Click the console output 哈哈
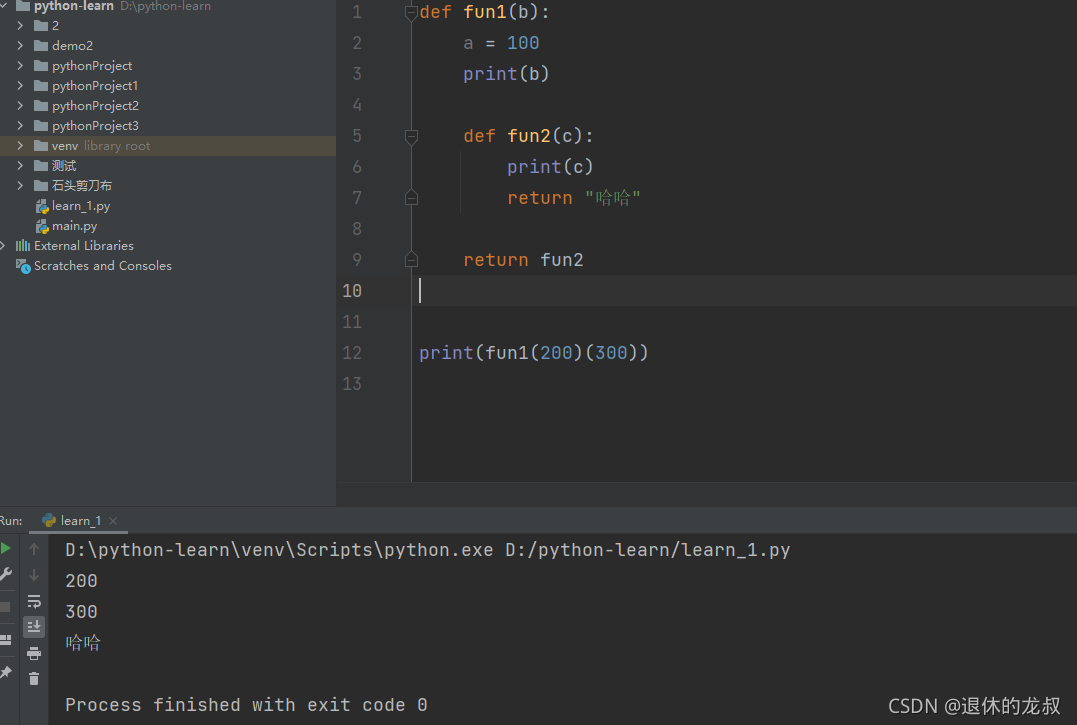 pyautogui.click(x=83, y=643)
